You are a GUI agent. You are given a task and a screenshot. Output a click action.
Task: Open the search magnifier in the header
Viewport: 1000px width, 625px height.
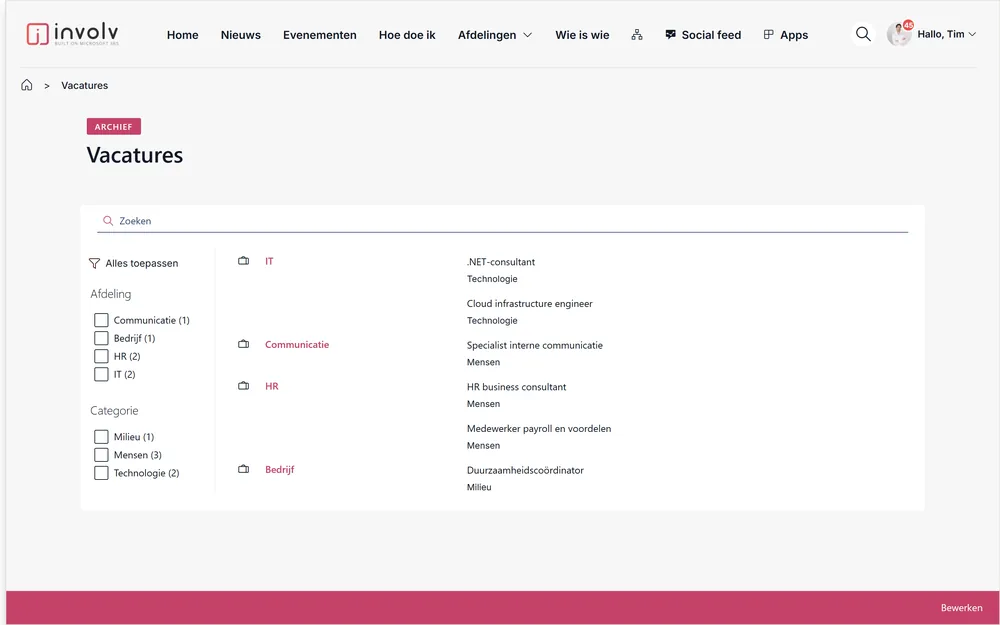pos(863,34)
